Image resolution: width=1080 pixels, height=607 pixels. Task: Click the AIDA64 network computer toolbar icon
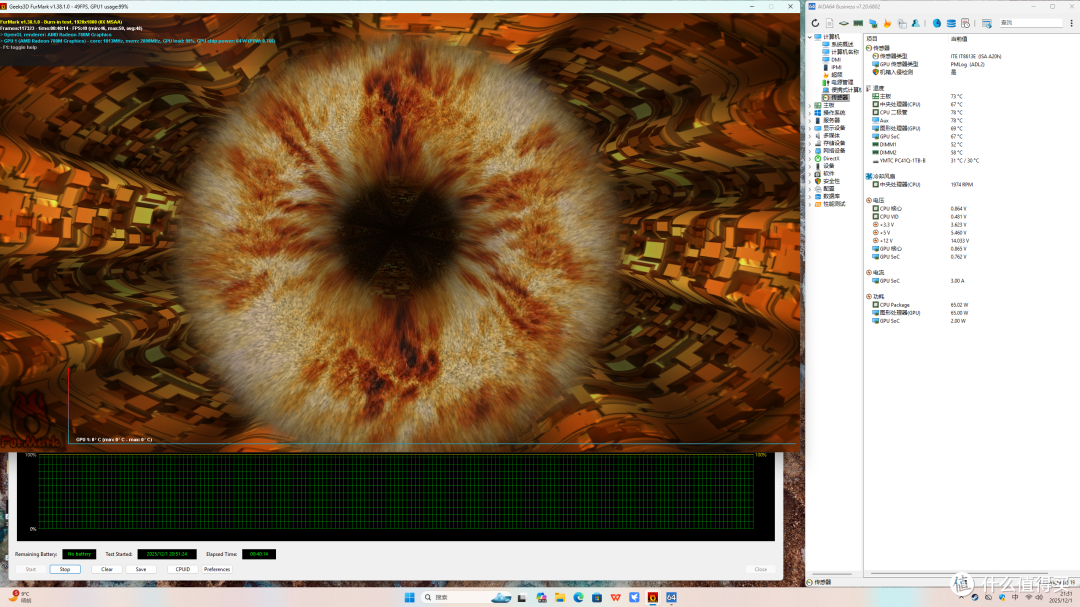tap(873, 23)
